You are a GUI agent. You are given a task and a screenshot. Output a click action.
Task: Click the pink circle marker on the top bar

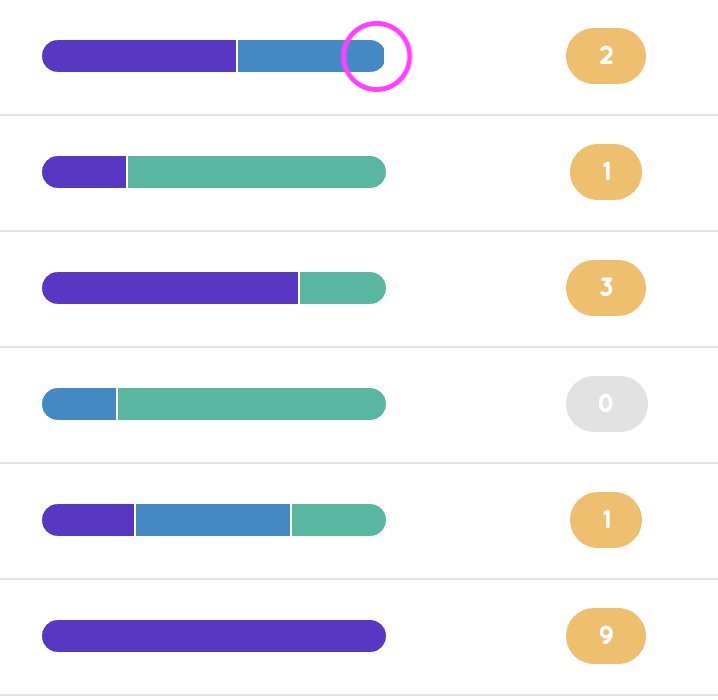point(376,56)
